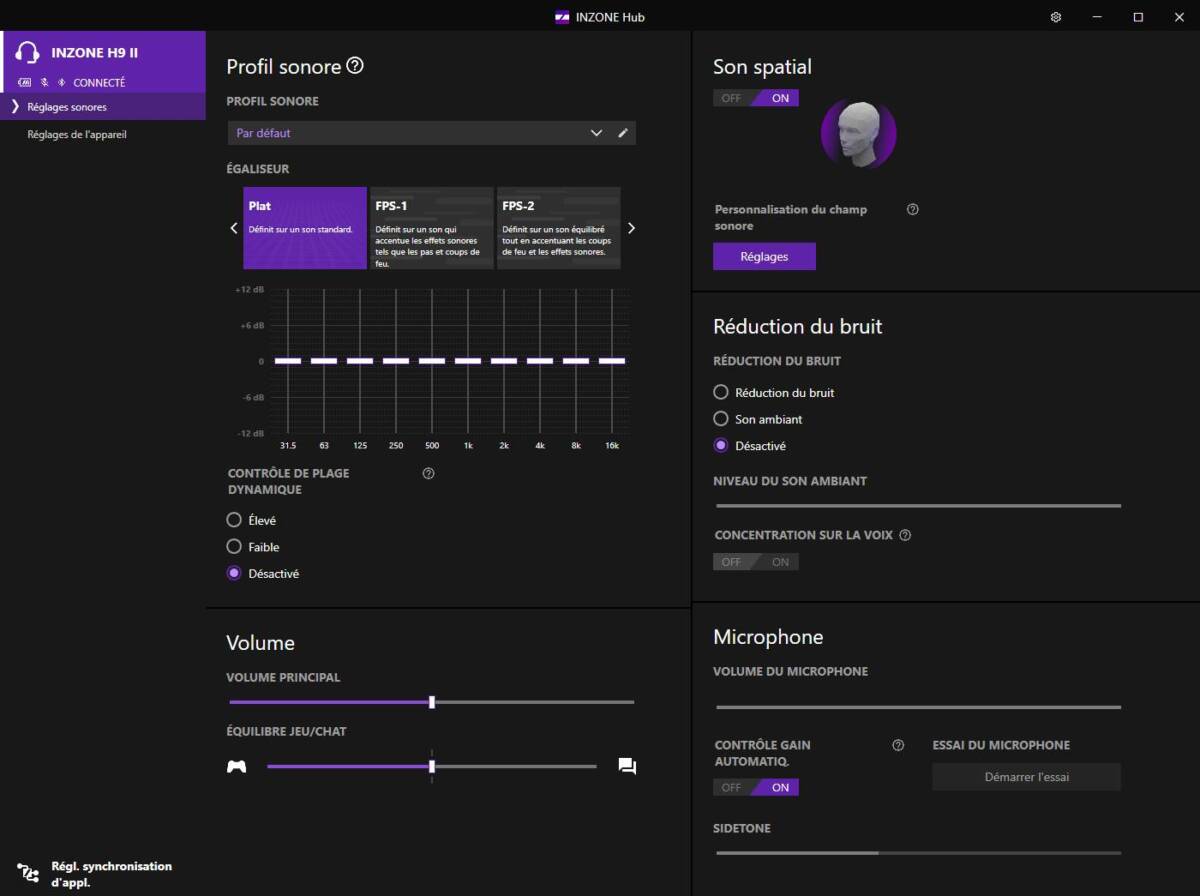Click the 500 Hz equalizer band handle
The width and height of the screenshot is (1200, 896).
(x=432, y=361)
